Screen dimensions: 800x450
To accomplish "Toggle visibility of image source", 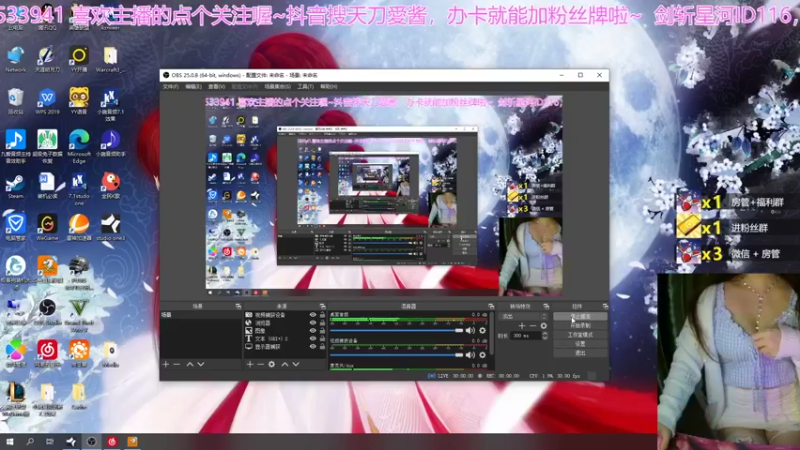I will pos(313,331).
